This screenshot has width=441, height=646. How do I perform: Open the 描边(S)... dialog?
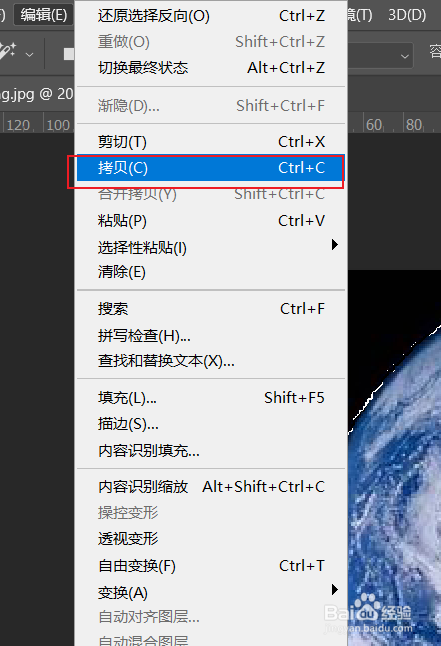point(211,424)
